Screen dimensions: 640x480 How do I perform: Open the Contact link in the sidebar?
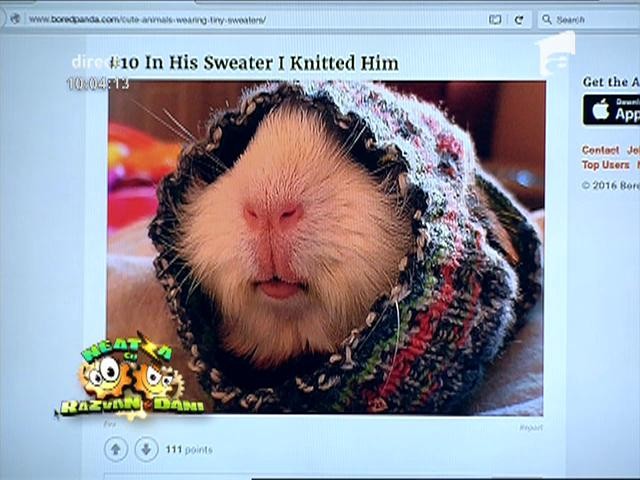pos(600,150)
